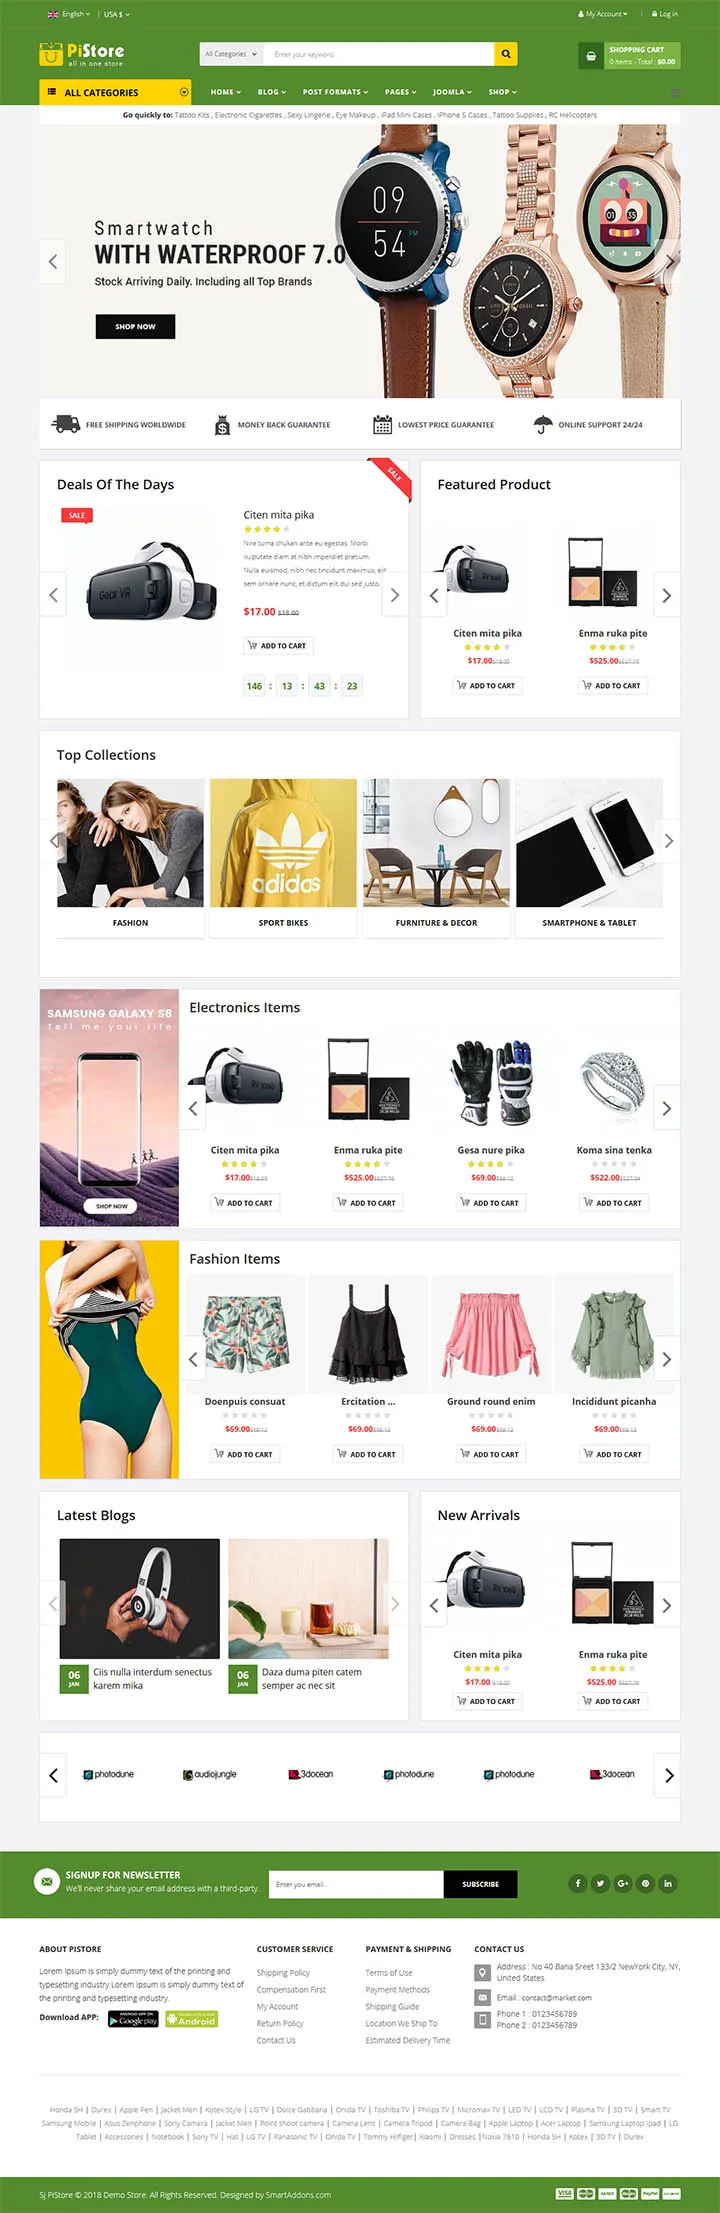Open the Post Formats menu
Viewport: 720px width, 2213px height.
[x=335, y=92]
